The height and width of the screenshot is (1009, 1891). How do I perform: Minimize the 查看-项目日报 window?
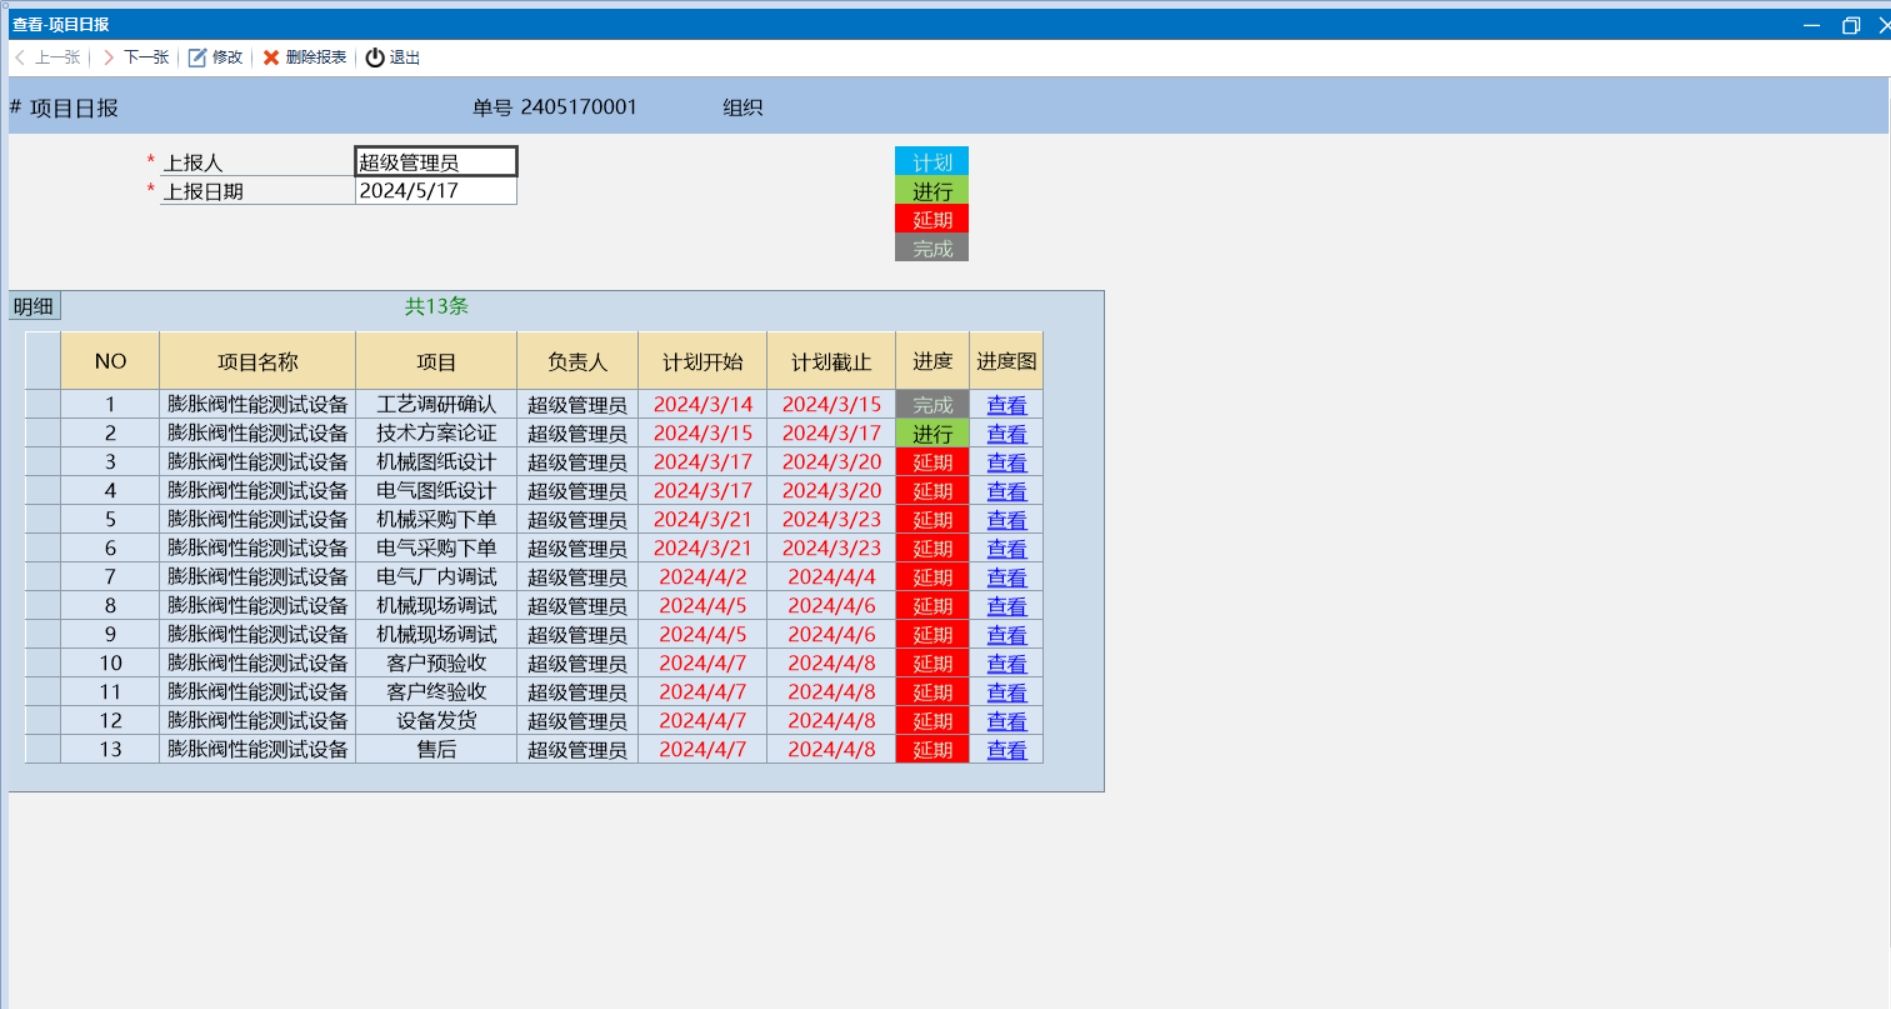pyautogui.click(x=1812, y=25)
